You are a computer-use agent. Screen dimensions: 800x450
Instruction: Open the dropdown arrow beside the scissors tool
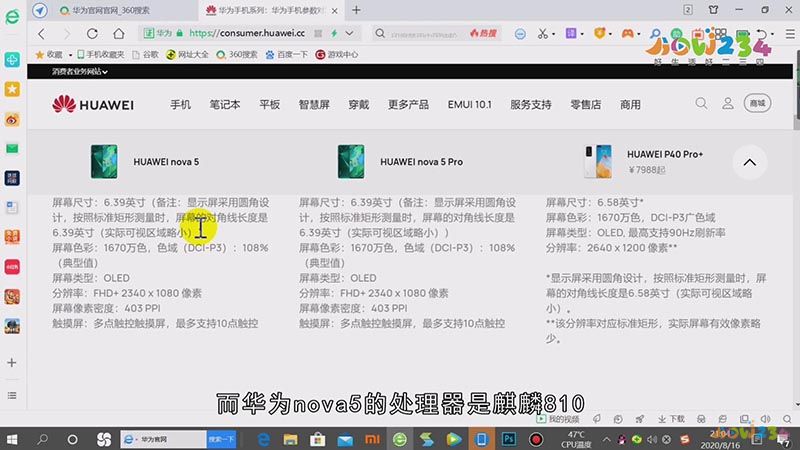pyautogui.click(x=554, y=34)
